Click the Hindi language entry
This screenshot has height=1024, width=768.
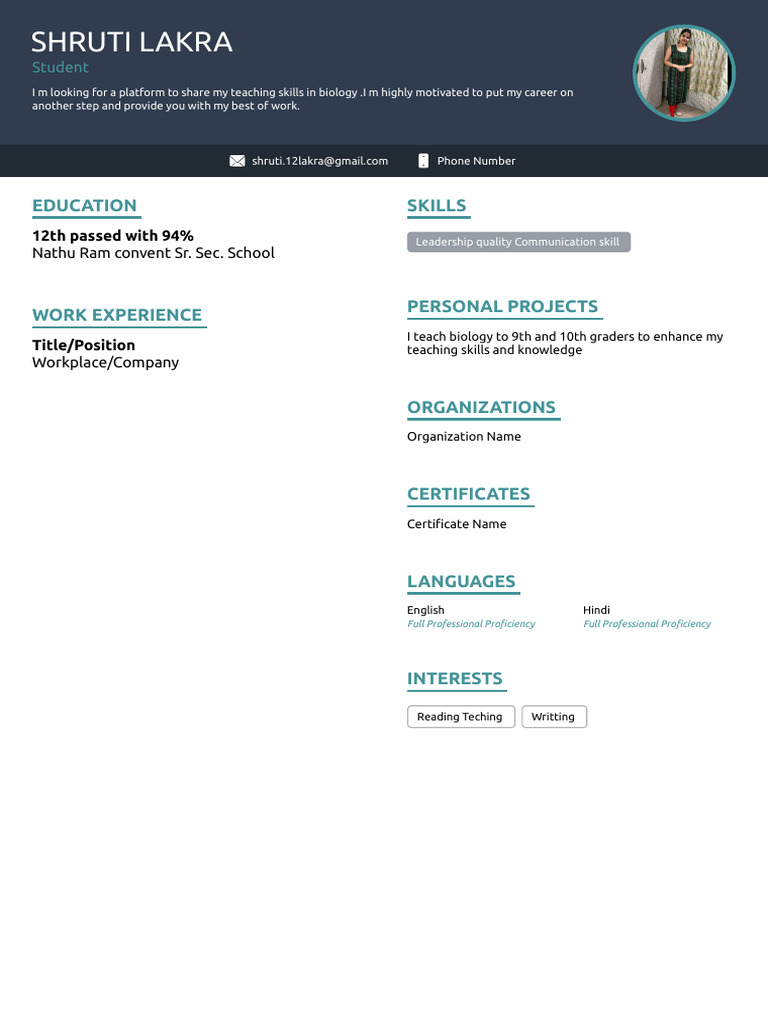tap(596, 610)
